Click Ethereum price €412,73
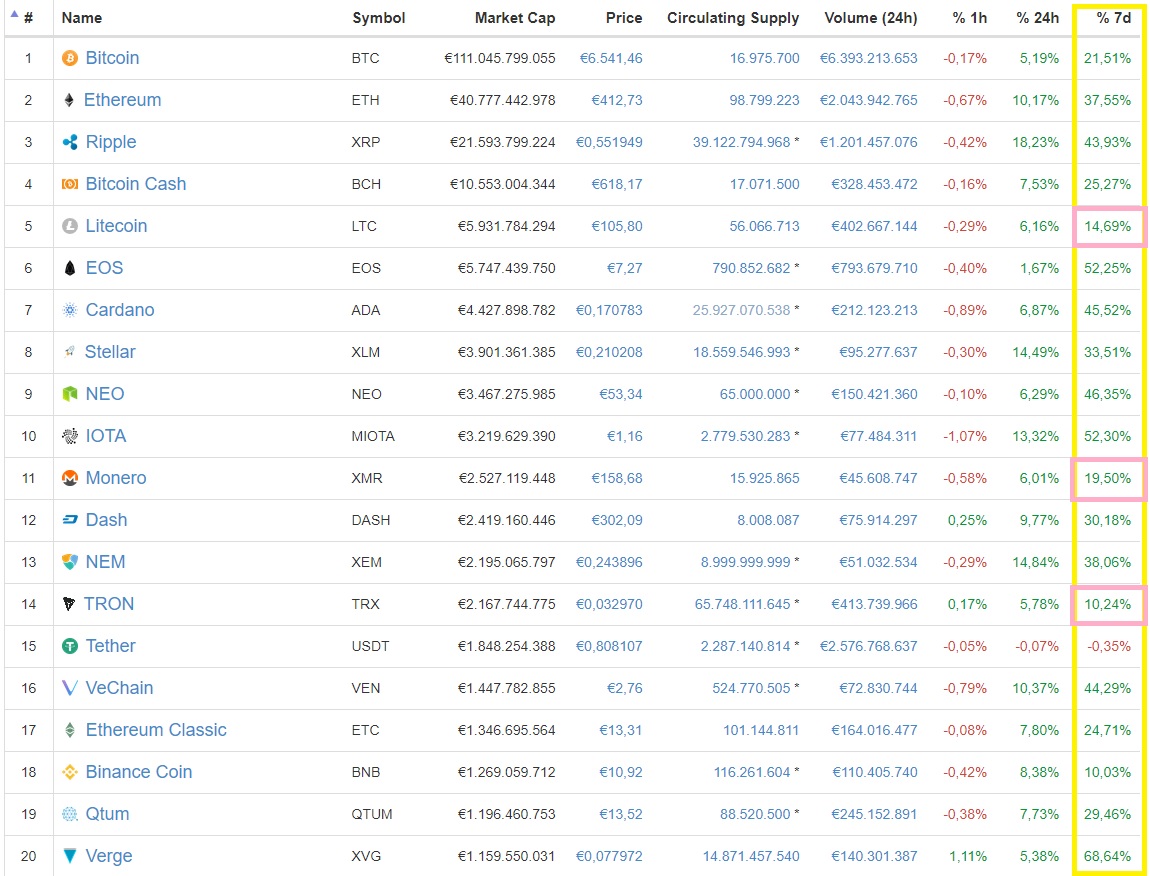The image size is (1150, 876). pyautogui.click(x=617, y=100)
